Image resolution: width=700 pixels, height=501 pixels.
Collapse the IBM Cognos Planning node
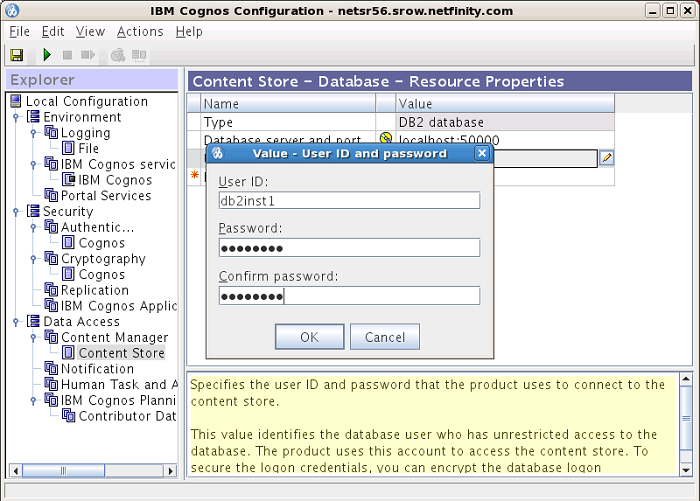[33, 401]
